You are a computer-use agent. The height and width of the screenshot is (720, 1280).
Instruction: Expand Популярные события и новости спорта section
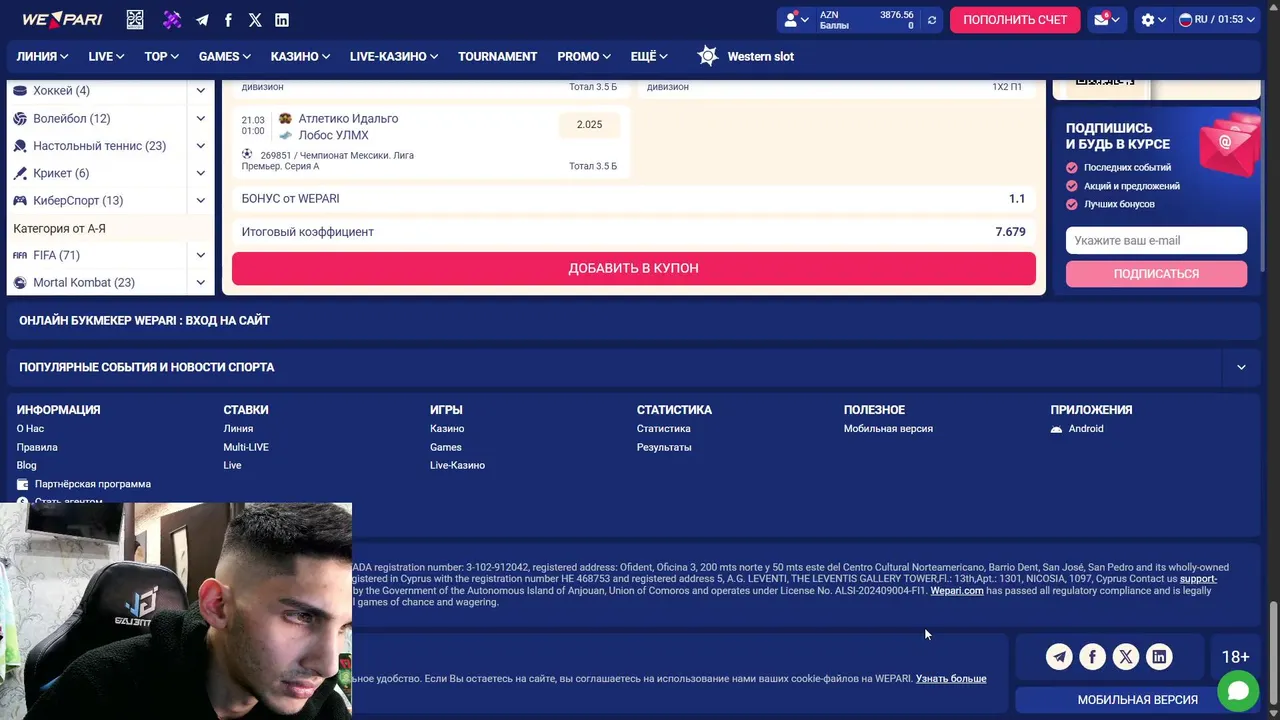click(x=1241, y=367)
